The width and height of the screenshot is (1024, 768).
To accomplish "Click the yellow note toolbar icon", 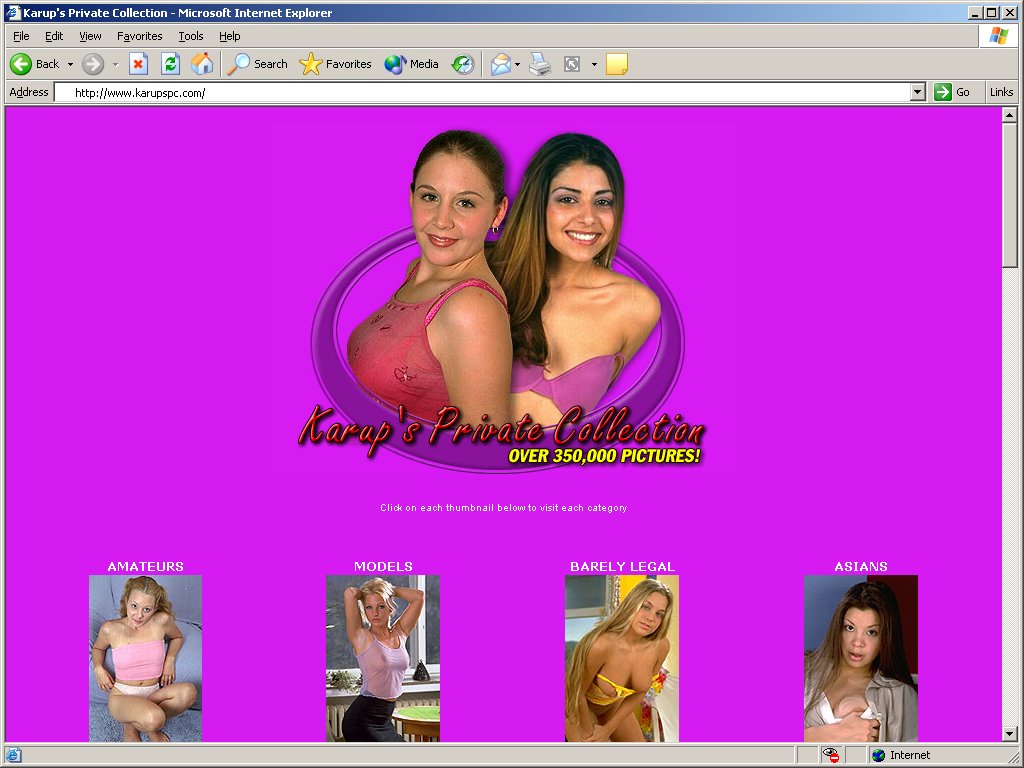I will (x=616, y=64).
